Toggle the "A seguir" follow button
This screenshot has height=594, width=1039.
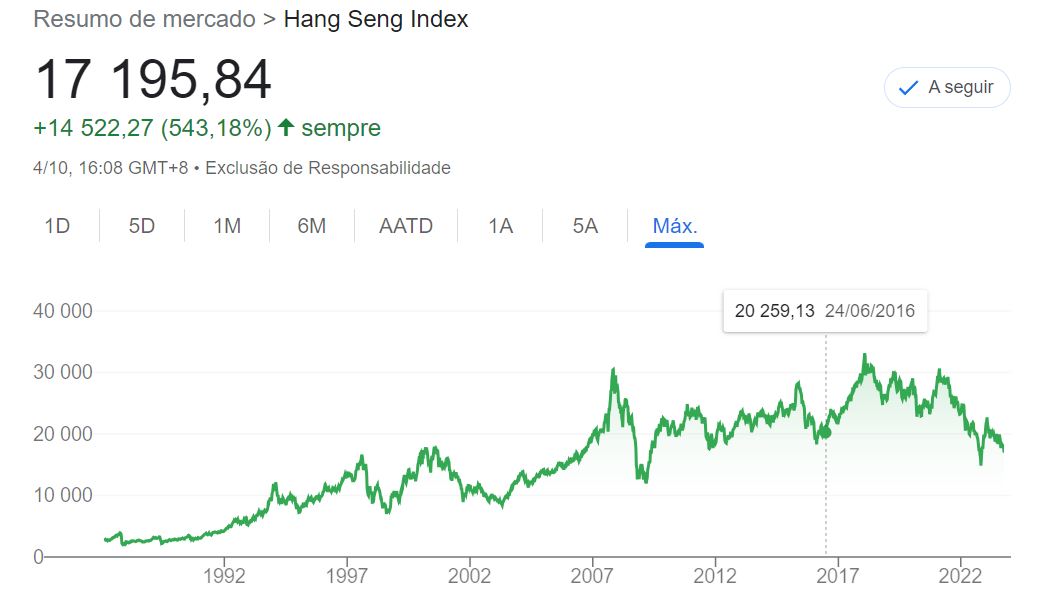tap(946, 88)
